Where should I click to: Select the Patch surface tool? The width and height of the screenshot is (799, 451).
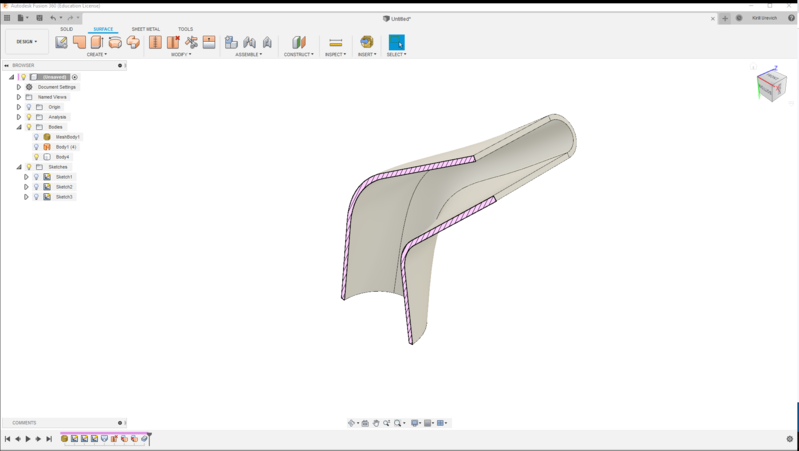[x=79, y=42]
